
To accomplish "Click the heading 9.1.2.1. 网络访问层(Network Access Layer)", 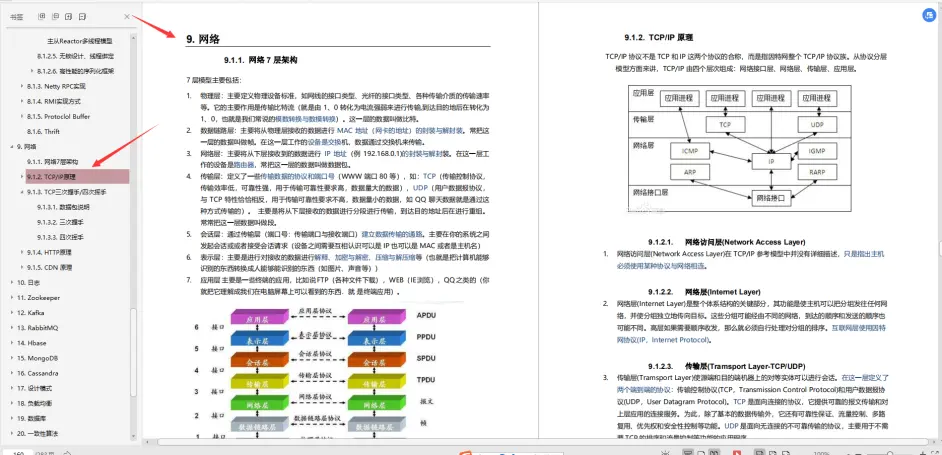I will click(727, 242).
